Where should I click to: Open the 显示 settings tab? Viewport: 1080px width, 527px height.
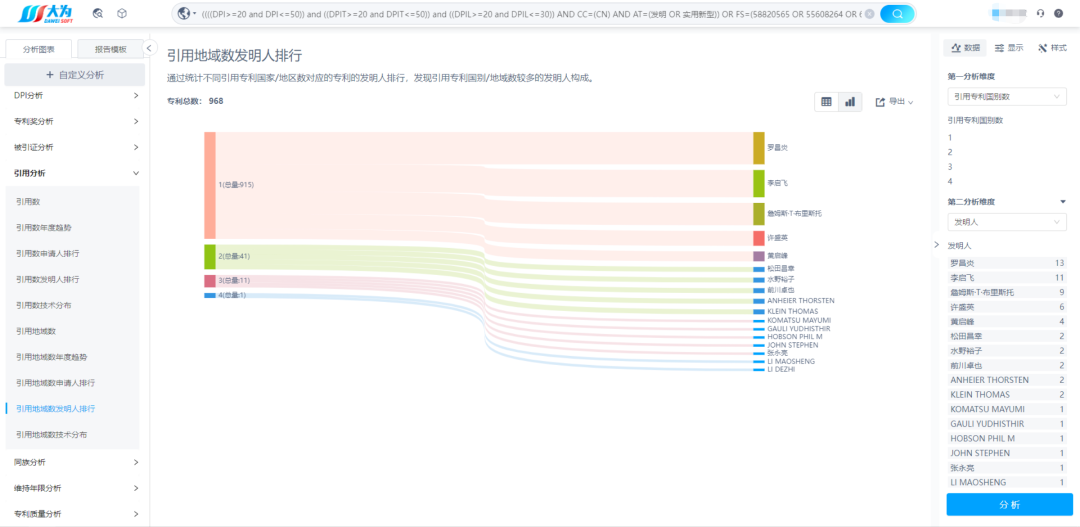(x=1009, y=48)
